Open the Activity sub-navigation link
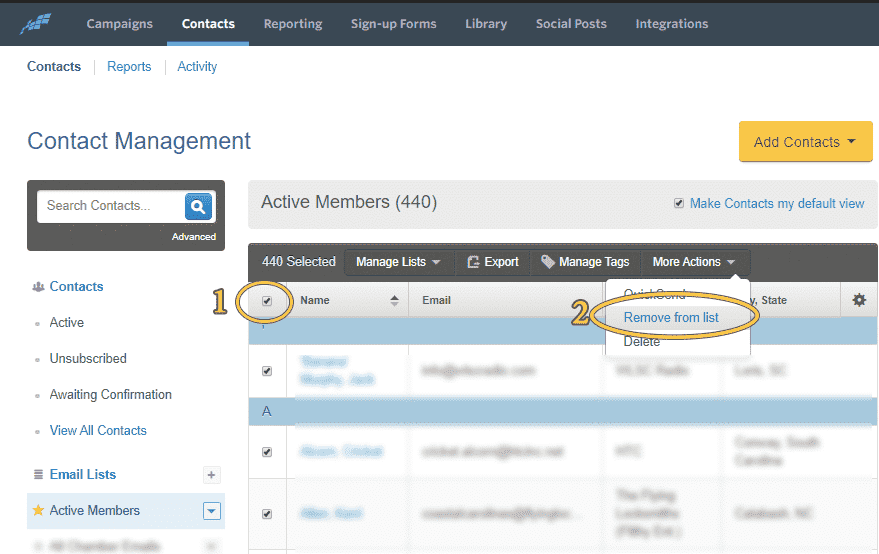This screenshot has height=554, width=879. pyautogui.click(x=197, y=67)
